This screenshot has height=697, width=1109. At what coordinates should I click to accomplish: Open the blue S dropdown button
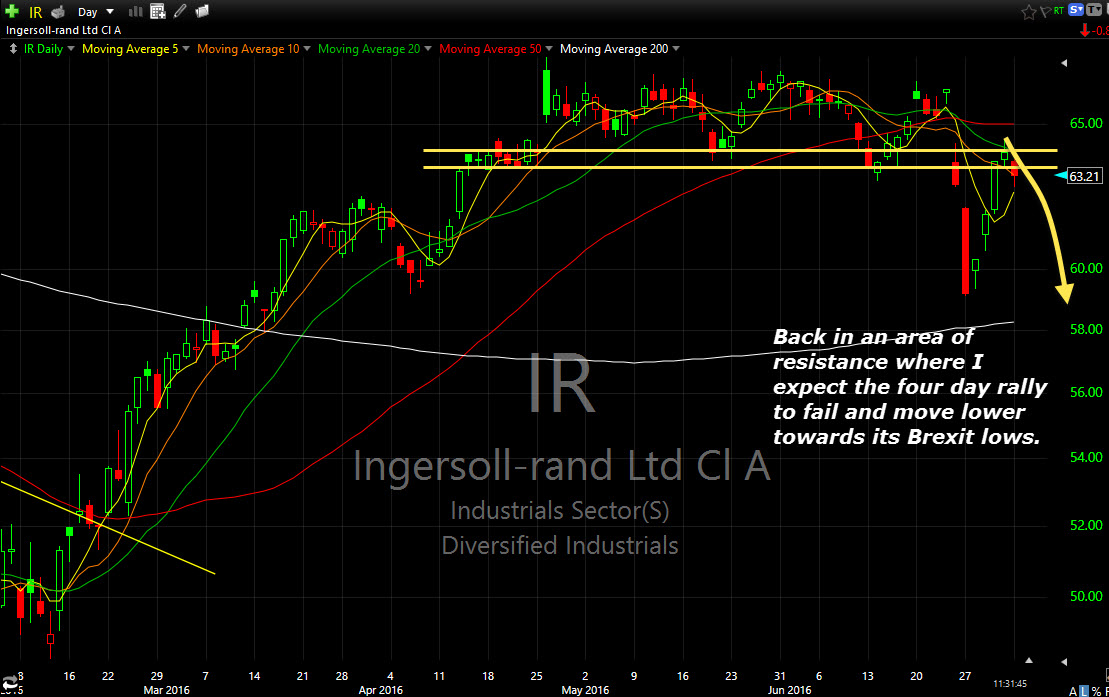tap(1076, 10)
